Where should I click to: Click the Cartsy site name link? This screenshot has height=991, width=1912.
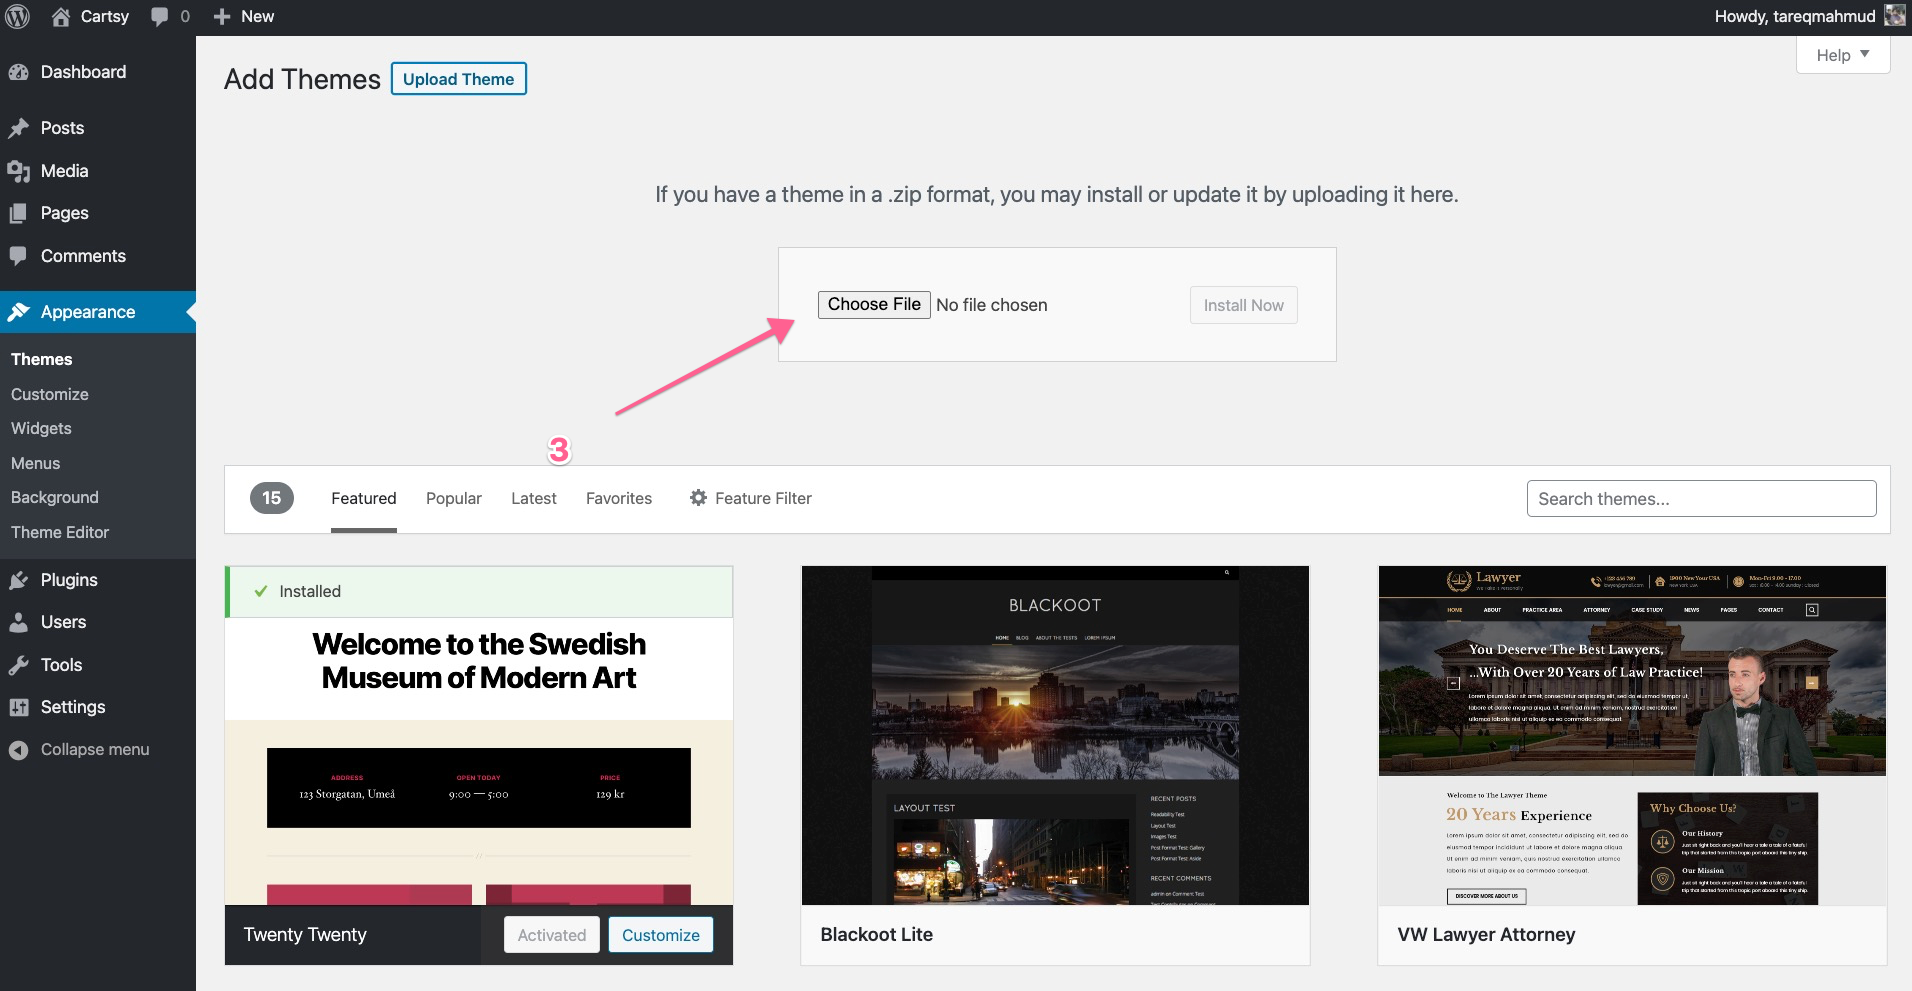105,17
